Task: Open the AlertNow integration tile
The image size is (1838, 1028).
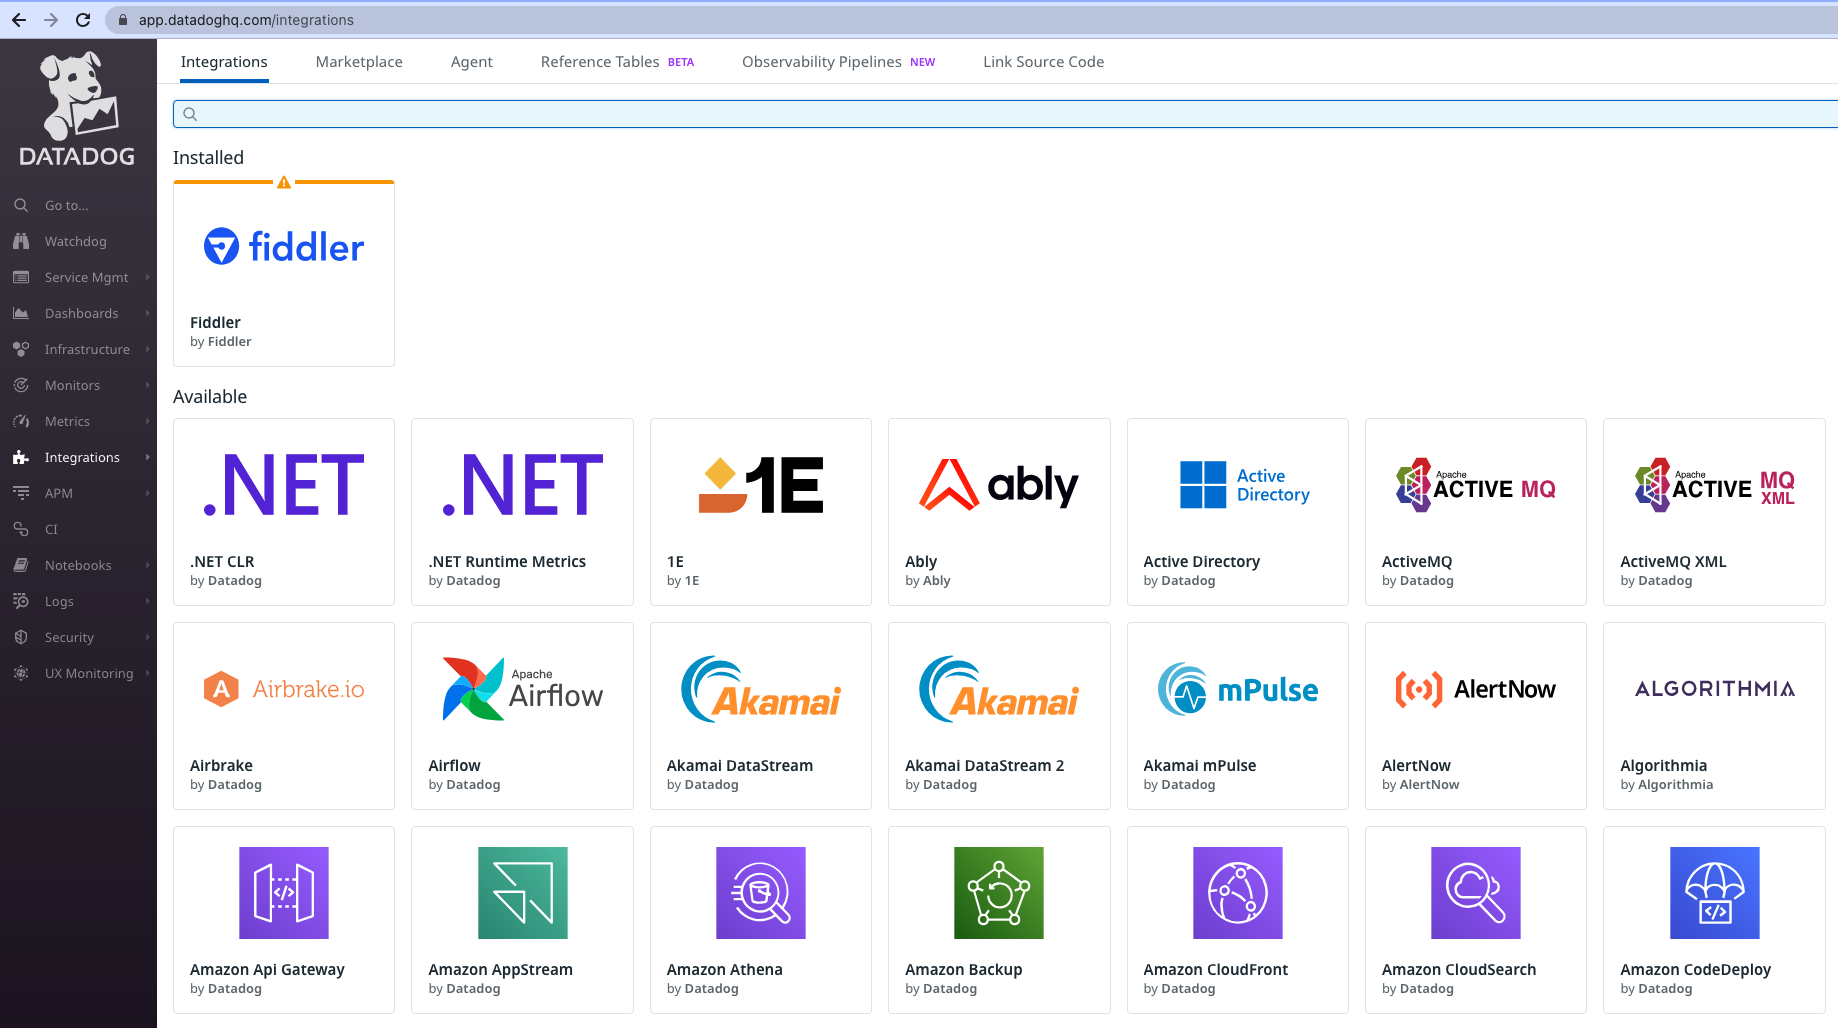Action: click(x=1476, y=716)
